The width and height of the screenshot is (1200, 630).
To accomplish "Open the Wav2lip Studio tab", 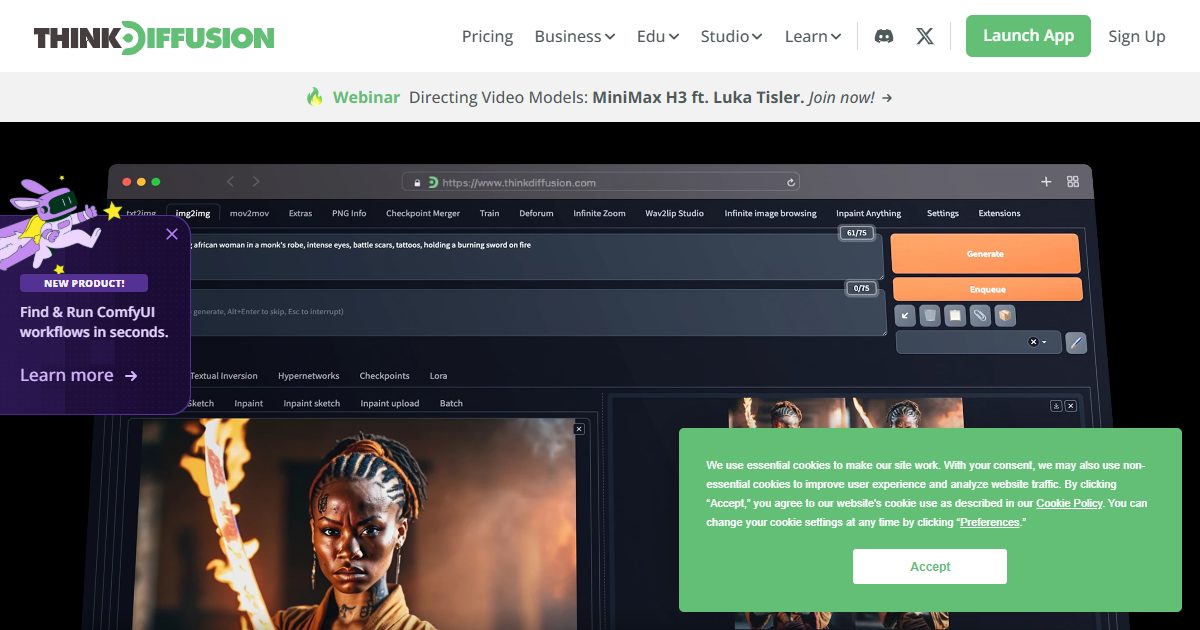I will [x=674, y=213].
